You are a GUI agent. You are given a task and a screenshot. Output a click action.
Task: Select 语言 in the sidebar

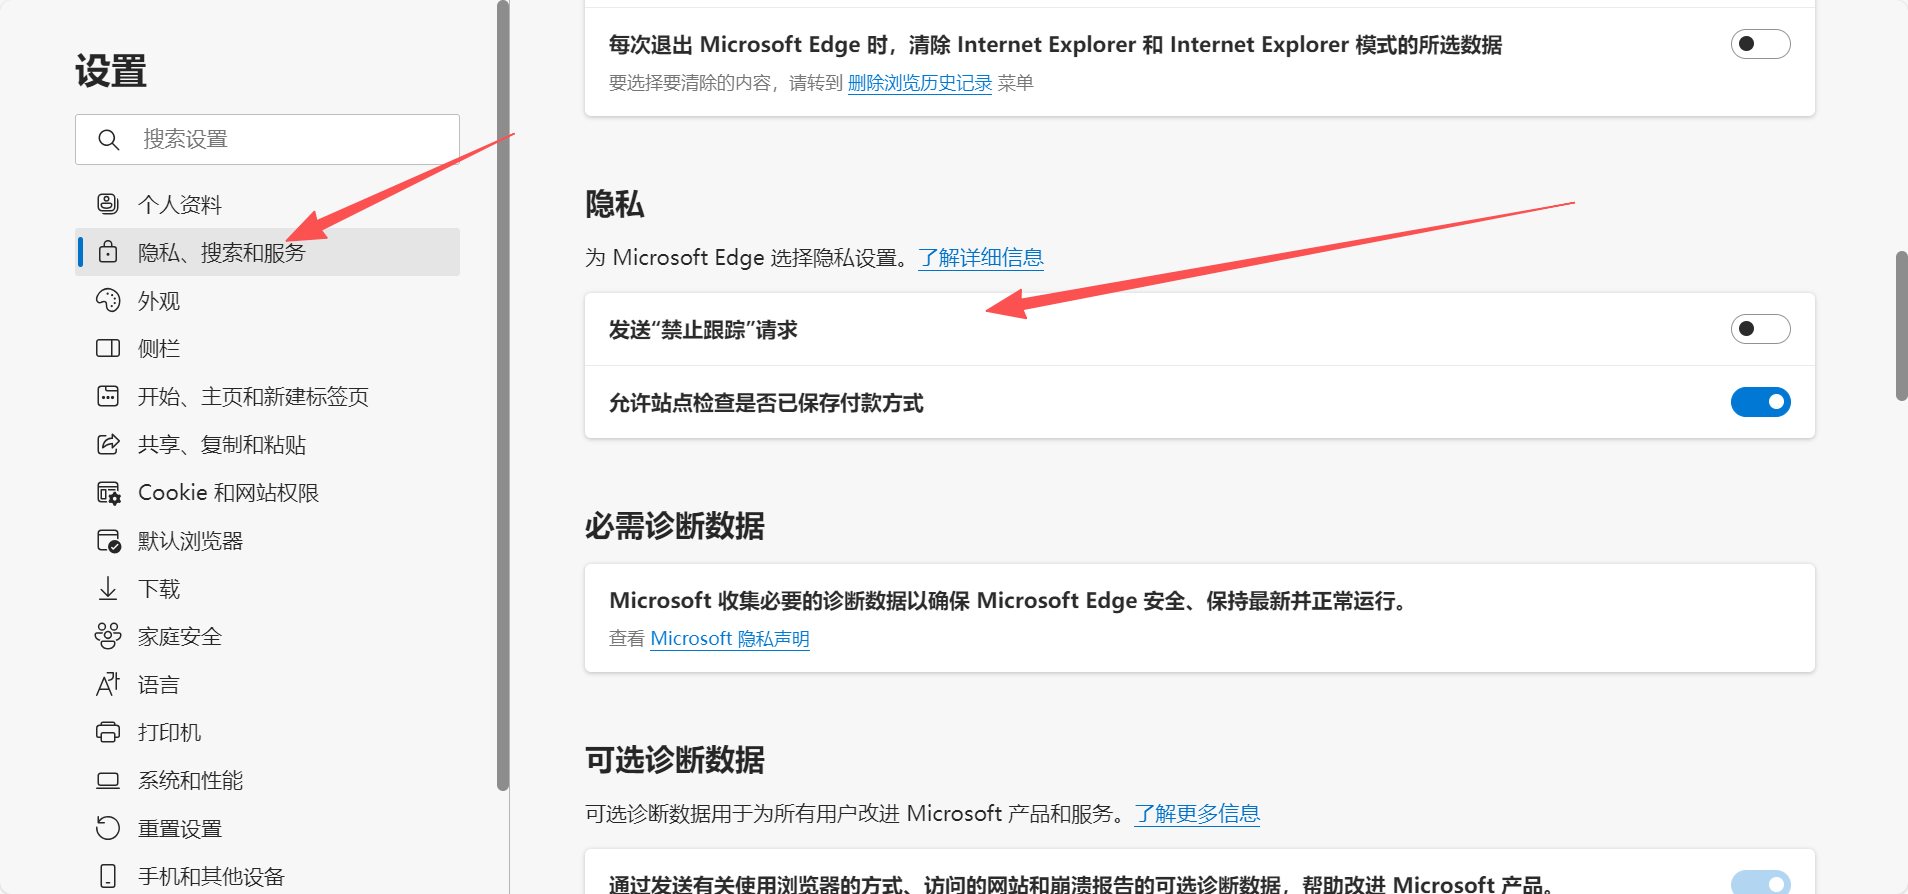(x=268, y=684)
